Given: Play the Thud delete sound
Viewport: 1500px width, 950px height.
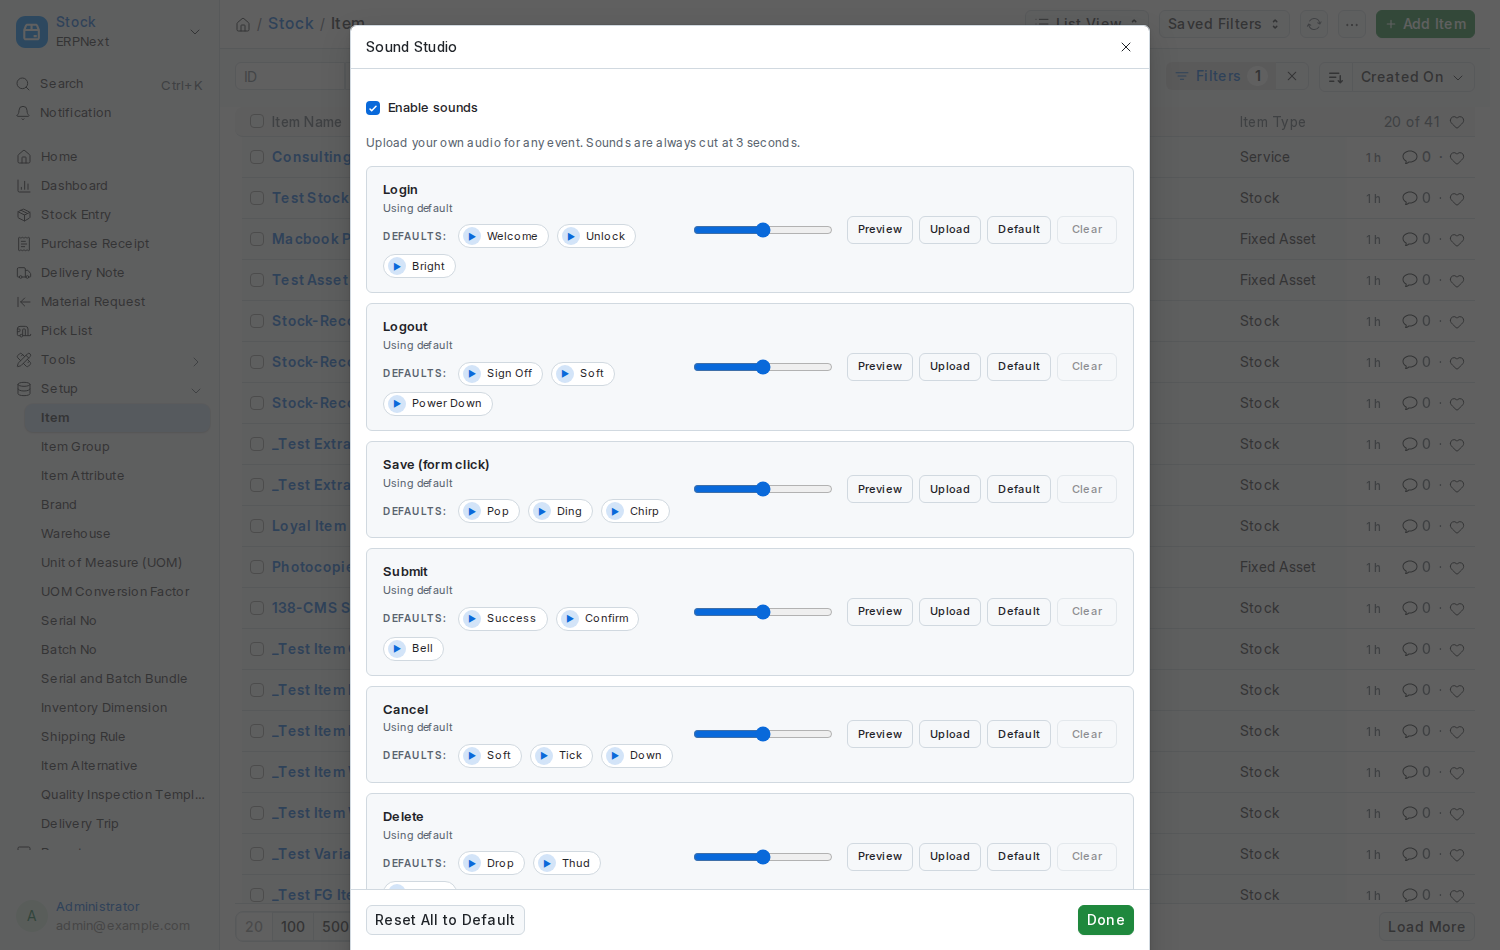Looking at the screenshot, I should click(x=566, y=864).
